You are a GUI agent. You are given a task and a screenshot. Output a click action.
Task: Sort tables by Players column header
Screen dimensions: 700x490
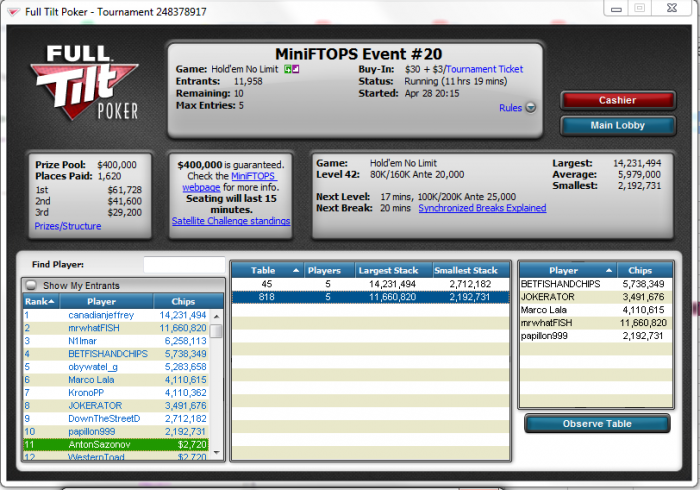(329, 270)
